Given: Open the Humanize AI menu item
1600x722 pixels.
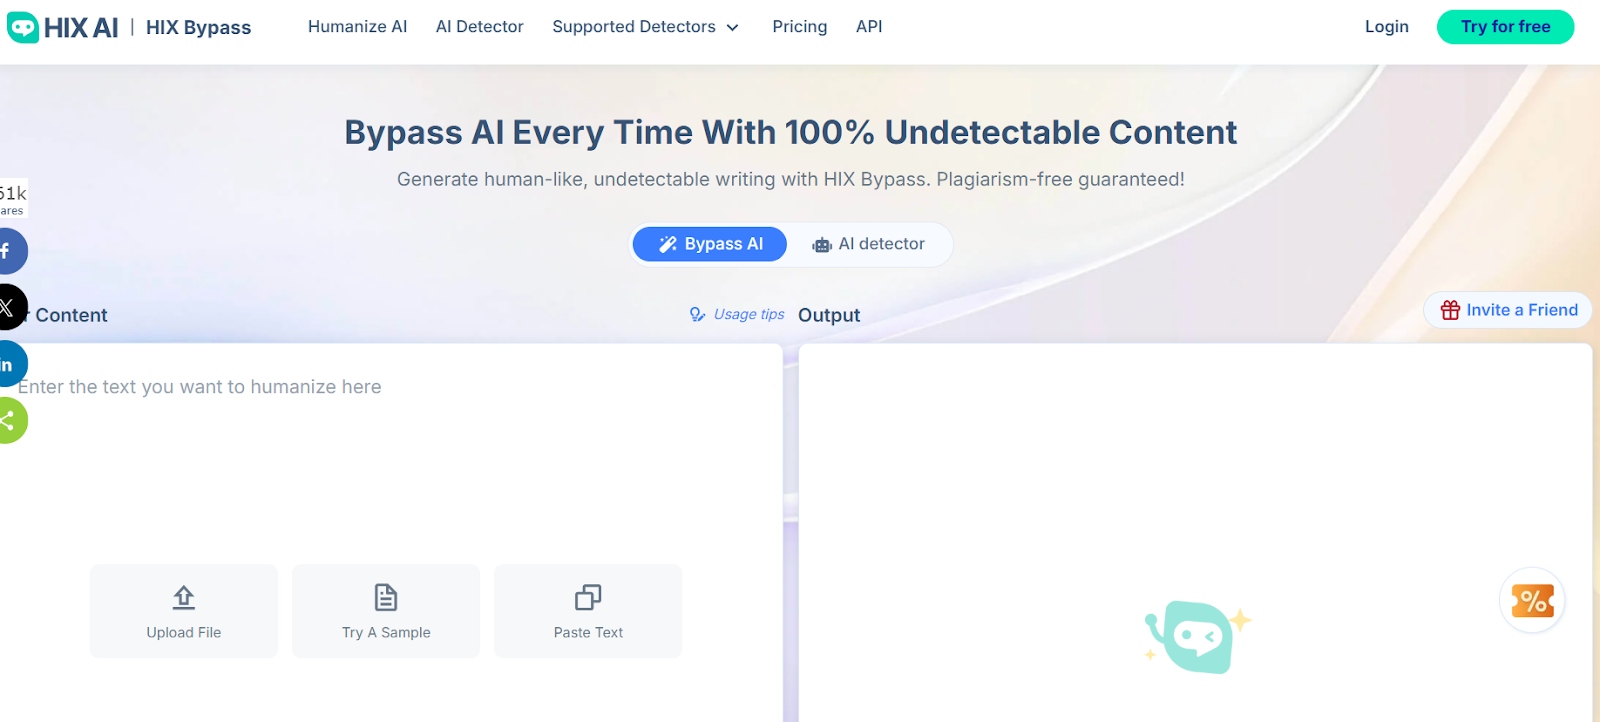Looking at the screenshot, I should coord(357,27).
